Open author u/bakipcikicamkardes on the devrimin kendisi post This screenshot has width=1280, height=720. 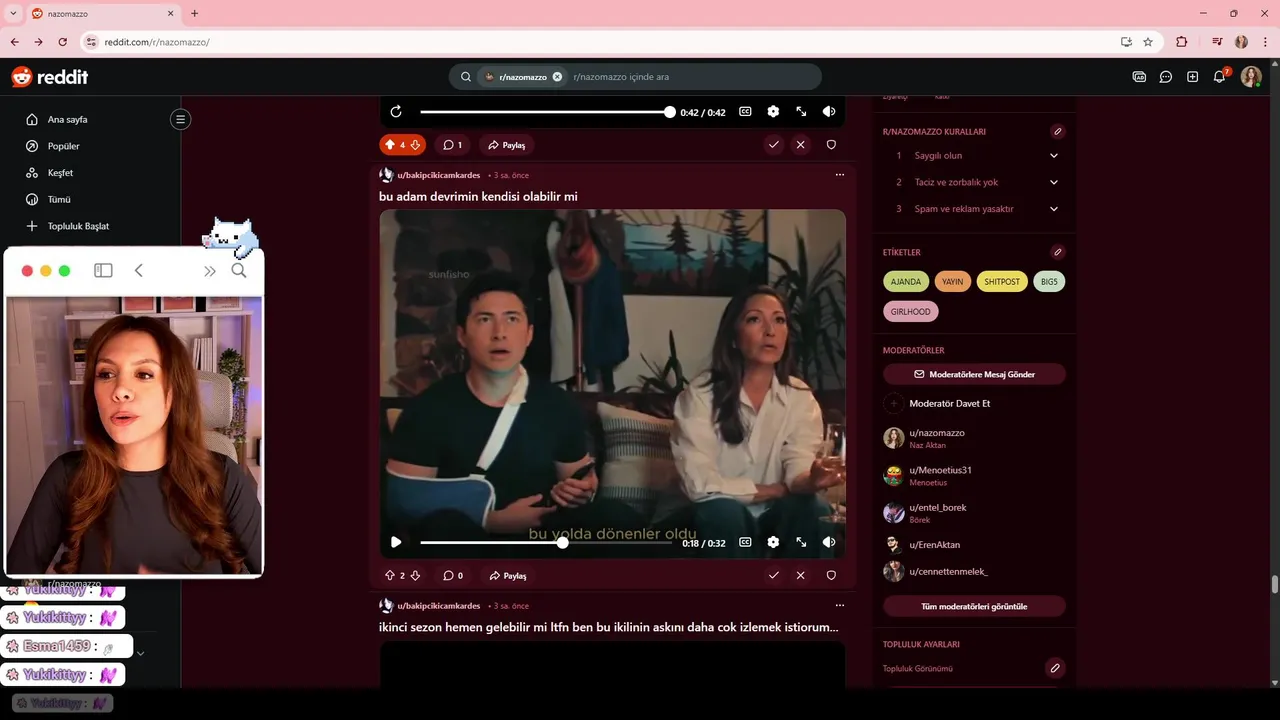click(439, 175)
